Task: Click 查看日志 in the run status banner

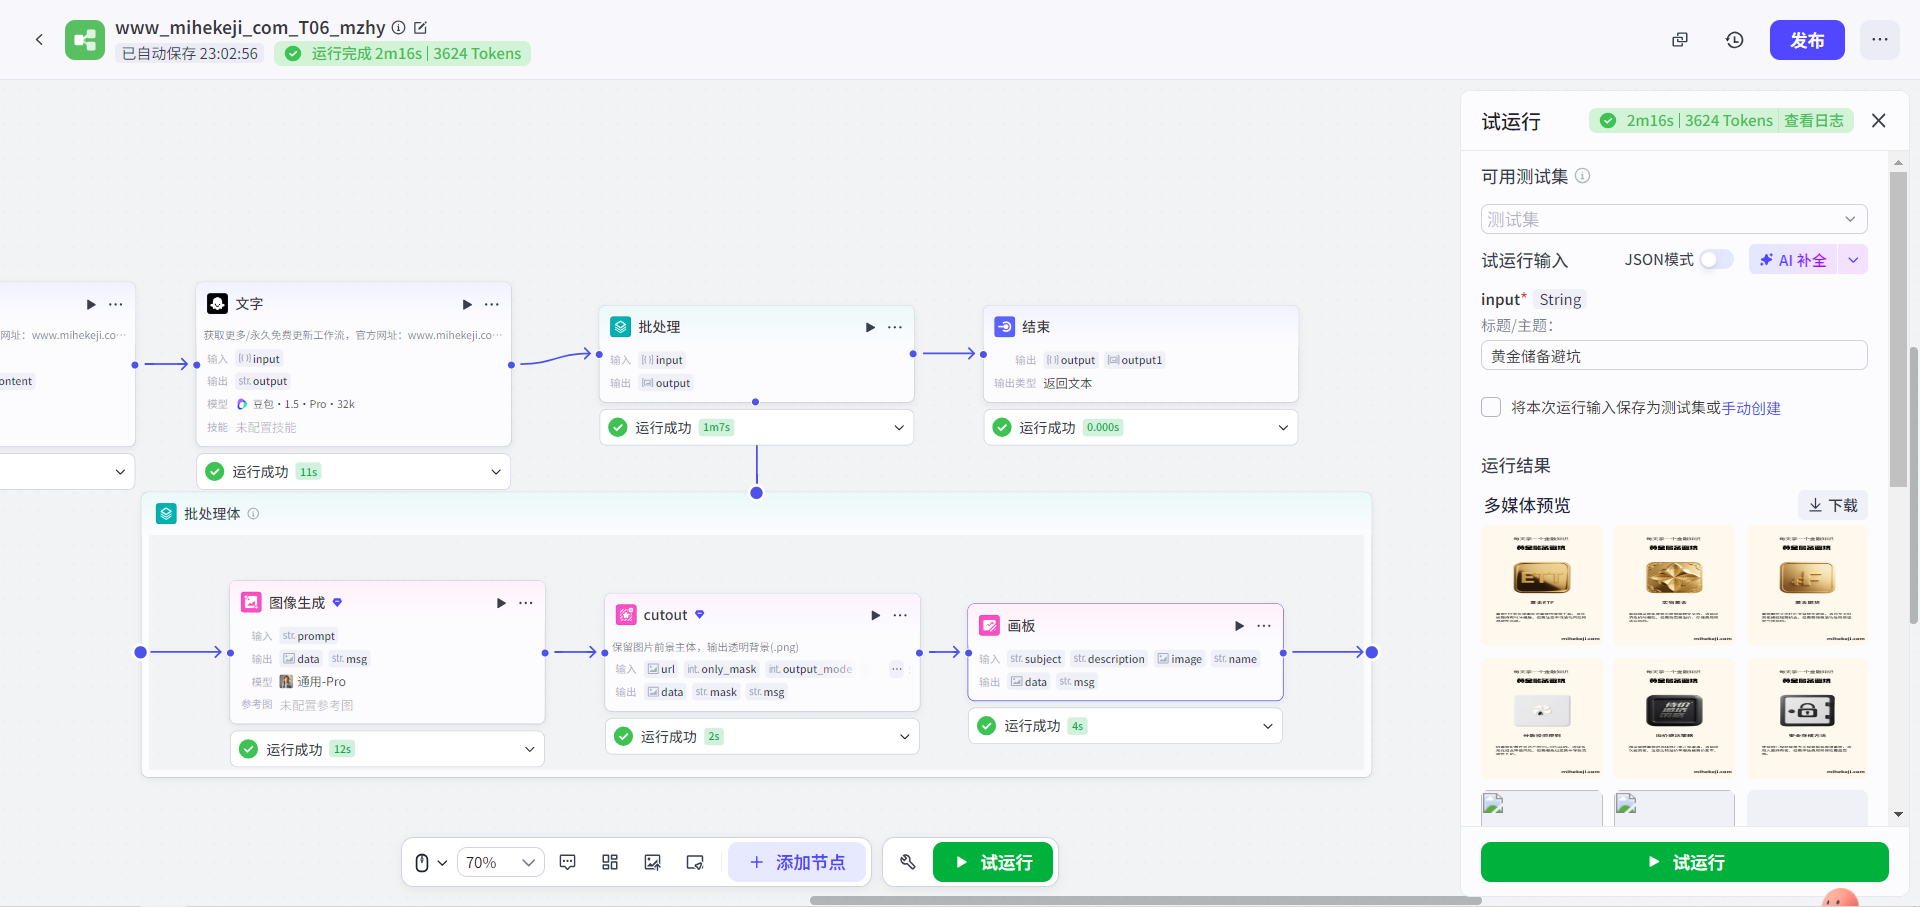Action: tap(1813, 120)
